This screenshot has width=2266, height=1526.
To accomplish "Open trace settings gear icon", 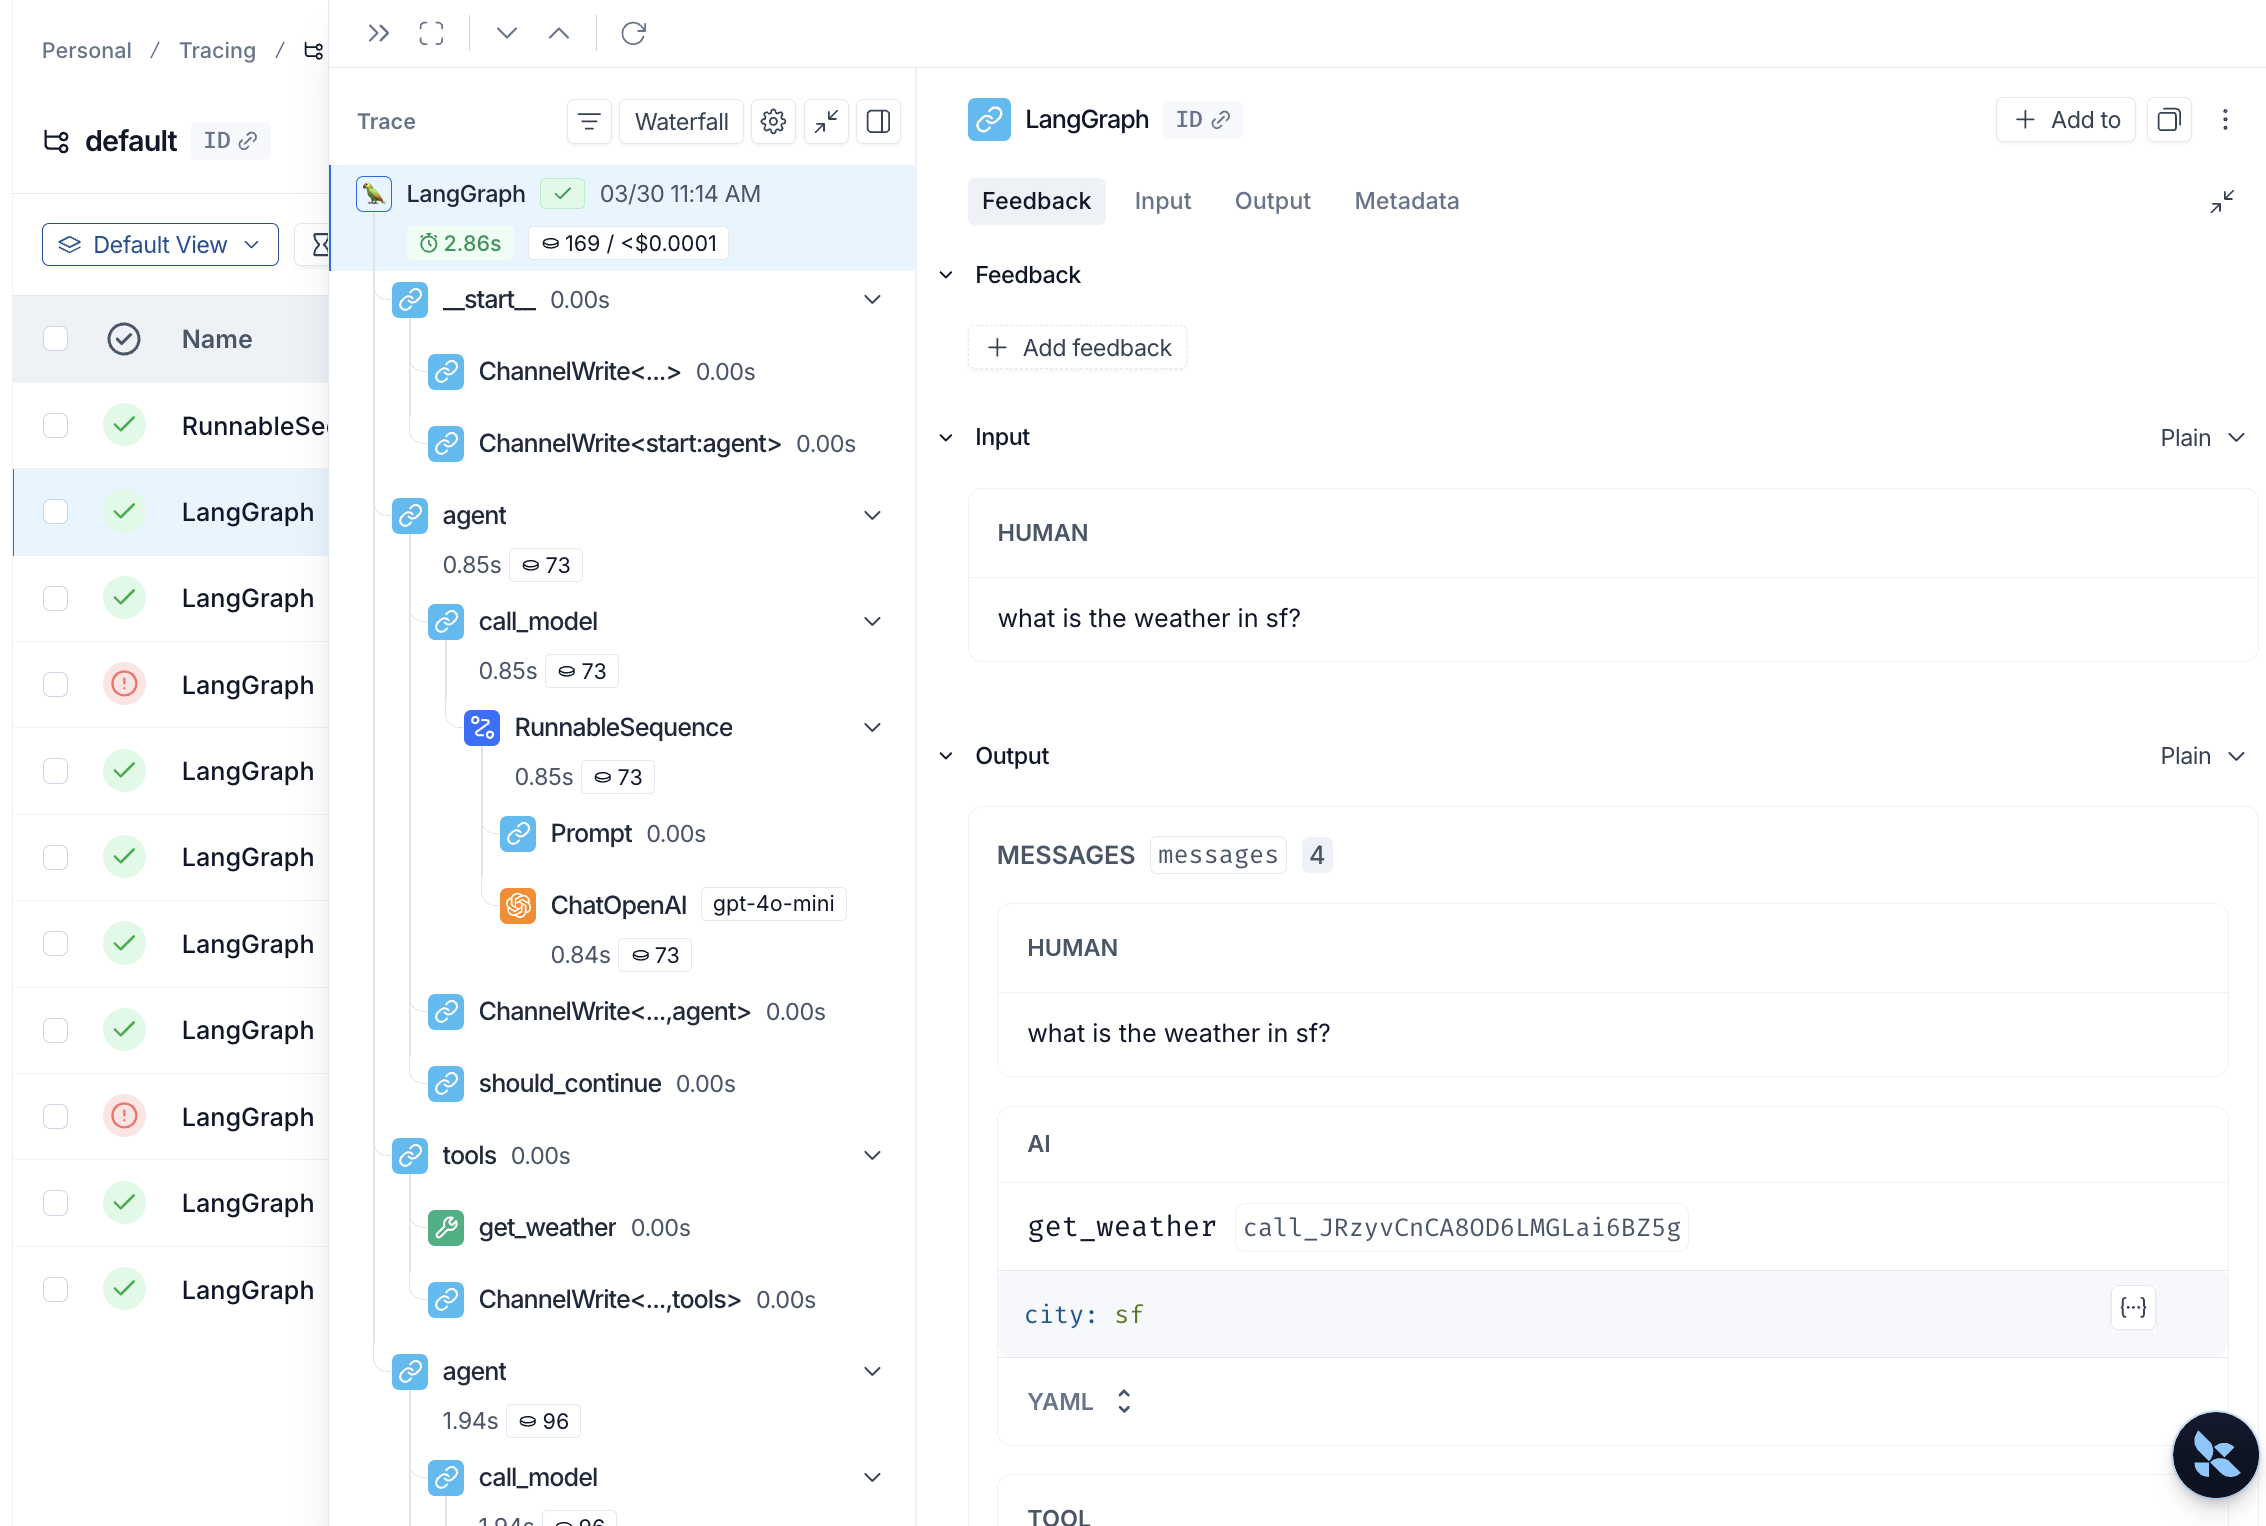I will (773, 121).
